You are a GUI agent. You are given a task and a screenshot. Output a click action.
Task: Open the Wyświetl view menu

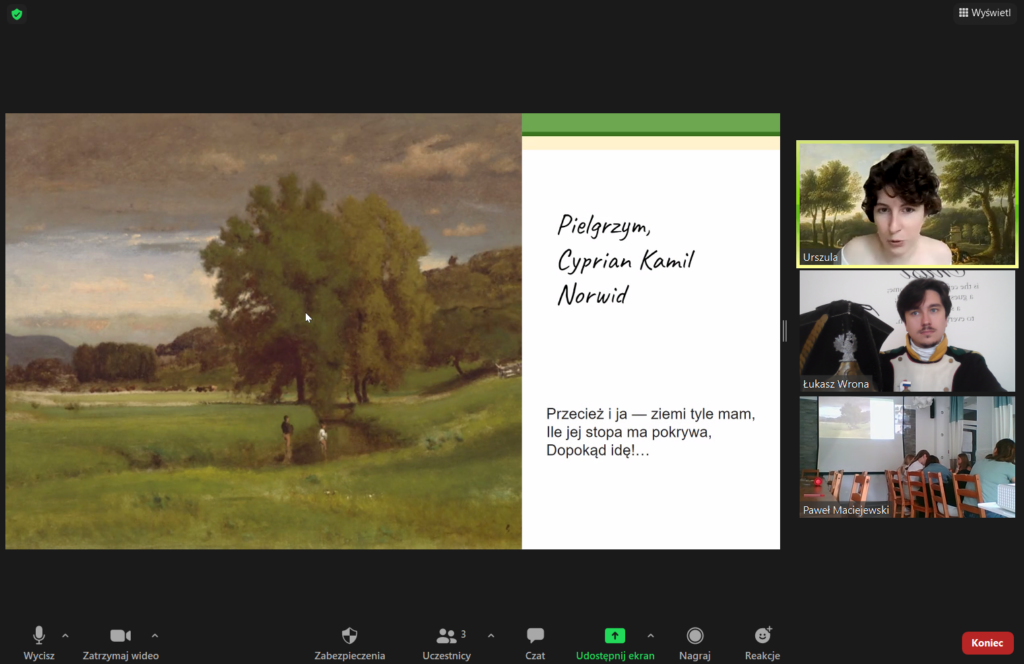coord(984,12)
